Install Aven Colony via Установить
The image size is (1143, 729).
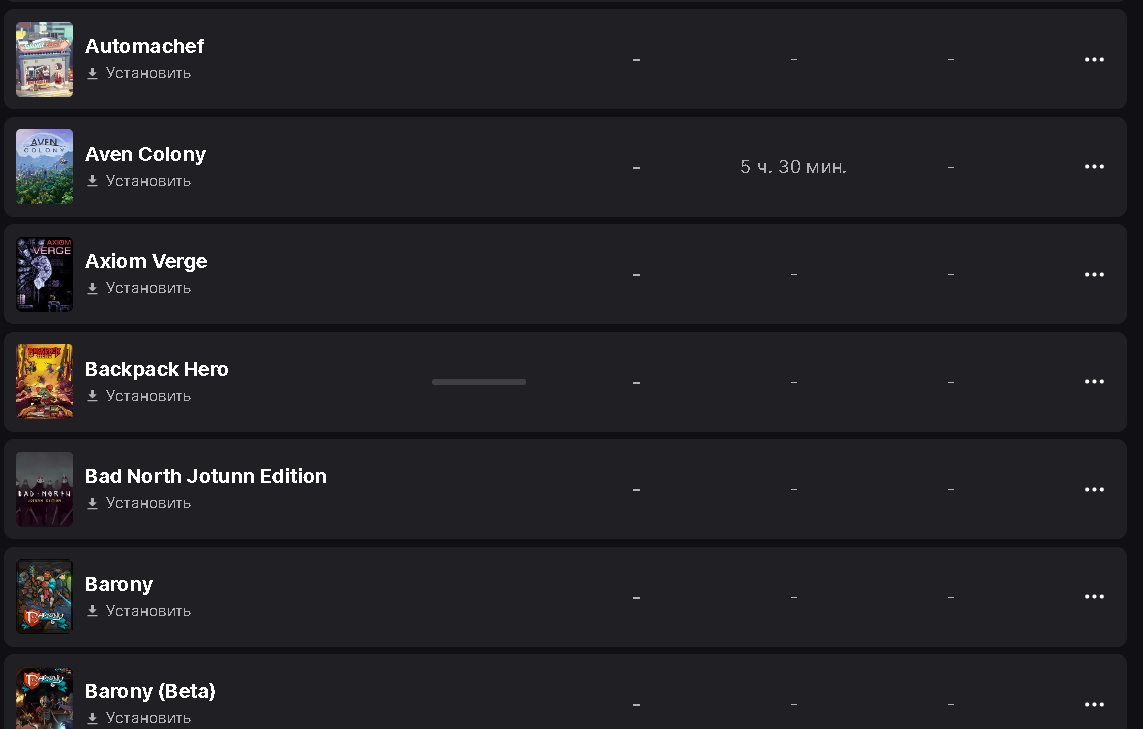coord(148,181)
